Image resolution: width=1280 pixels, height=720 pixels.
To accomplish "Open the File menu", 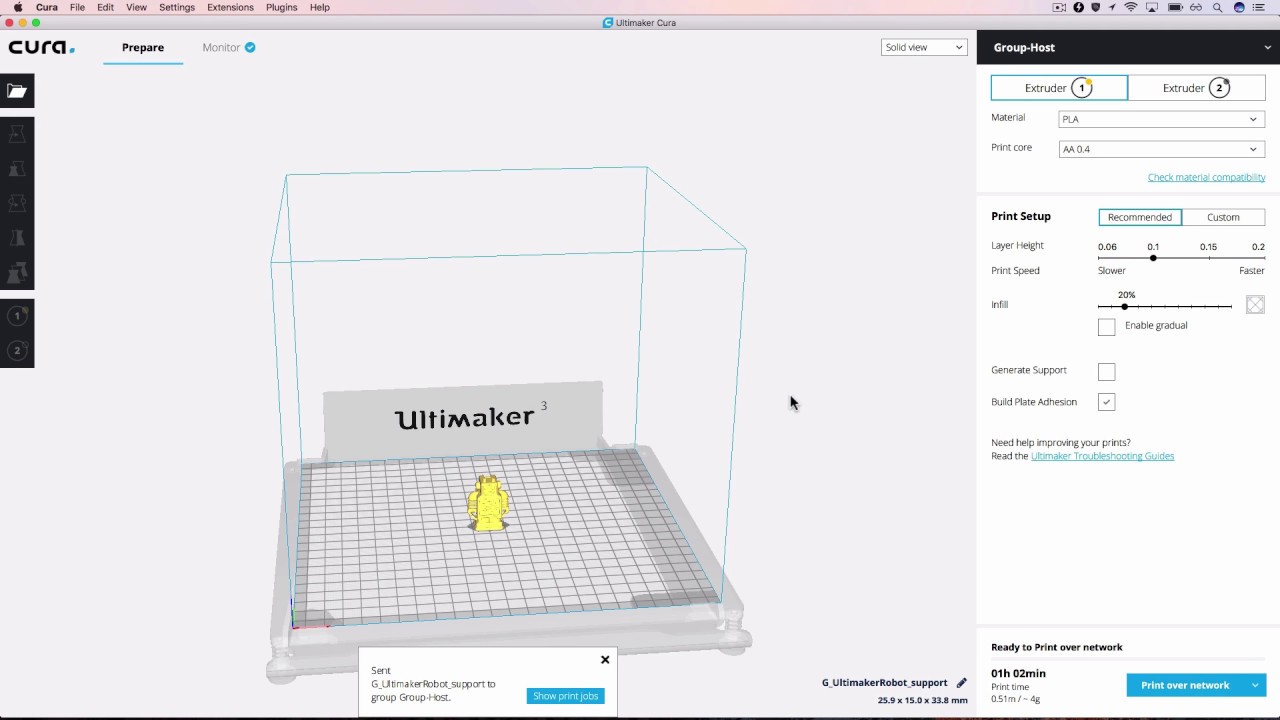I will (x=77, y=7).
